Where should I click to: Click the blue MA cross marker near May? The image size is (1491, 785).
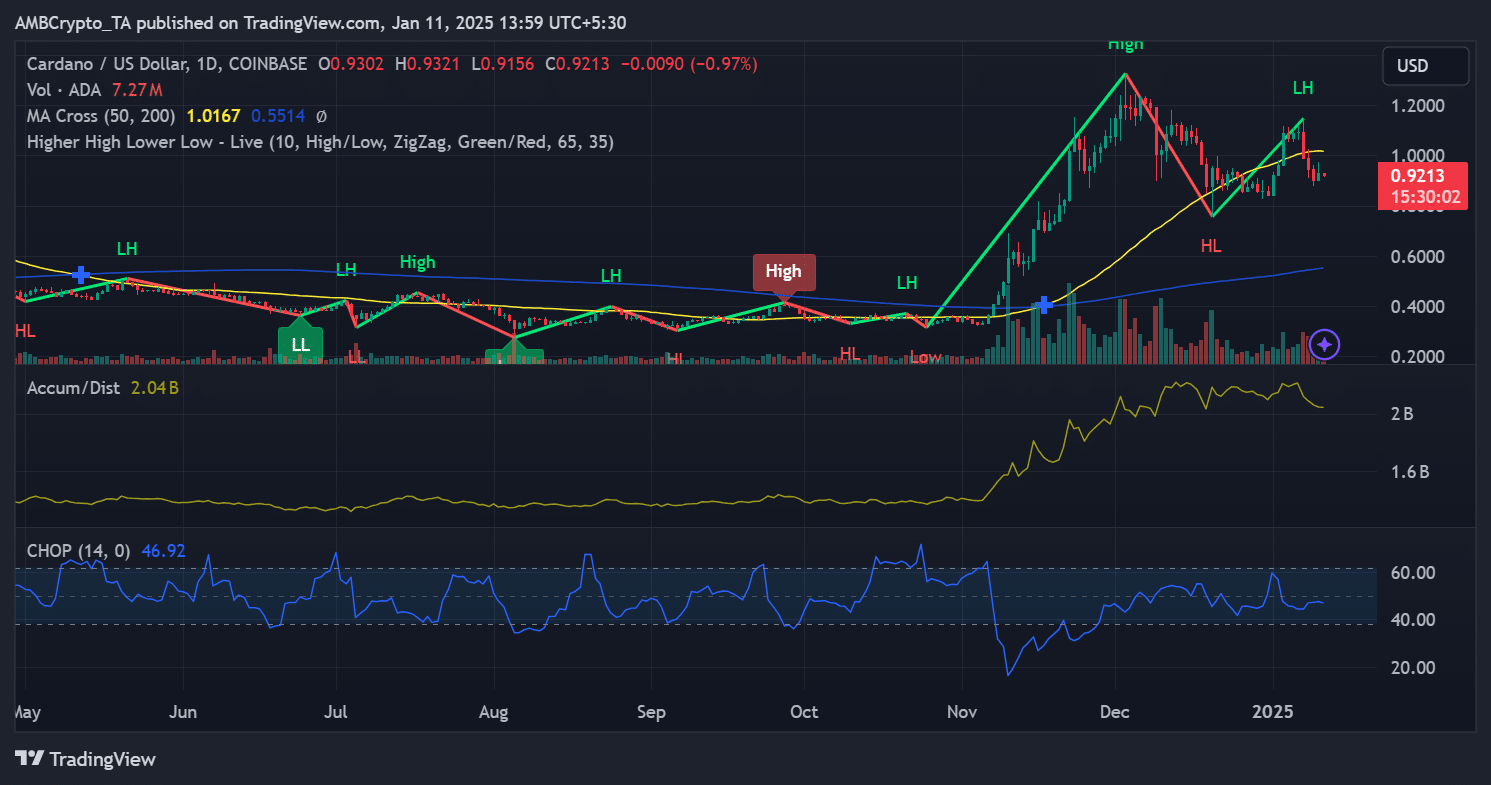point(81,274)
